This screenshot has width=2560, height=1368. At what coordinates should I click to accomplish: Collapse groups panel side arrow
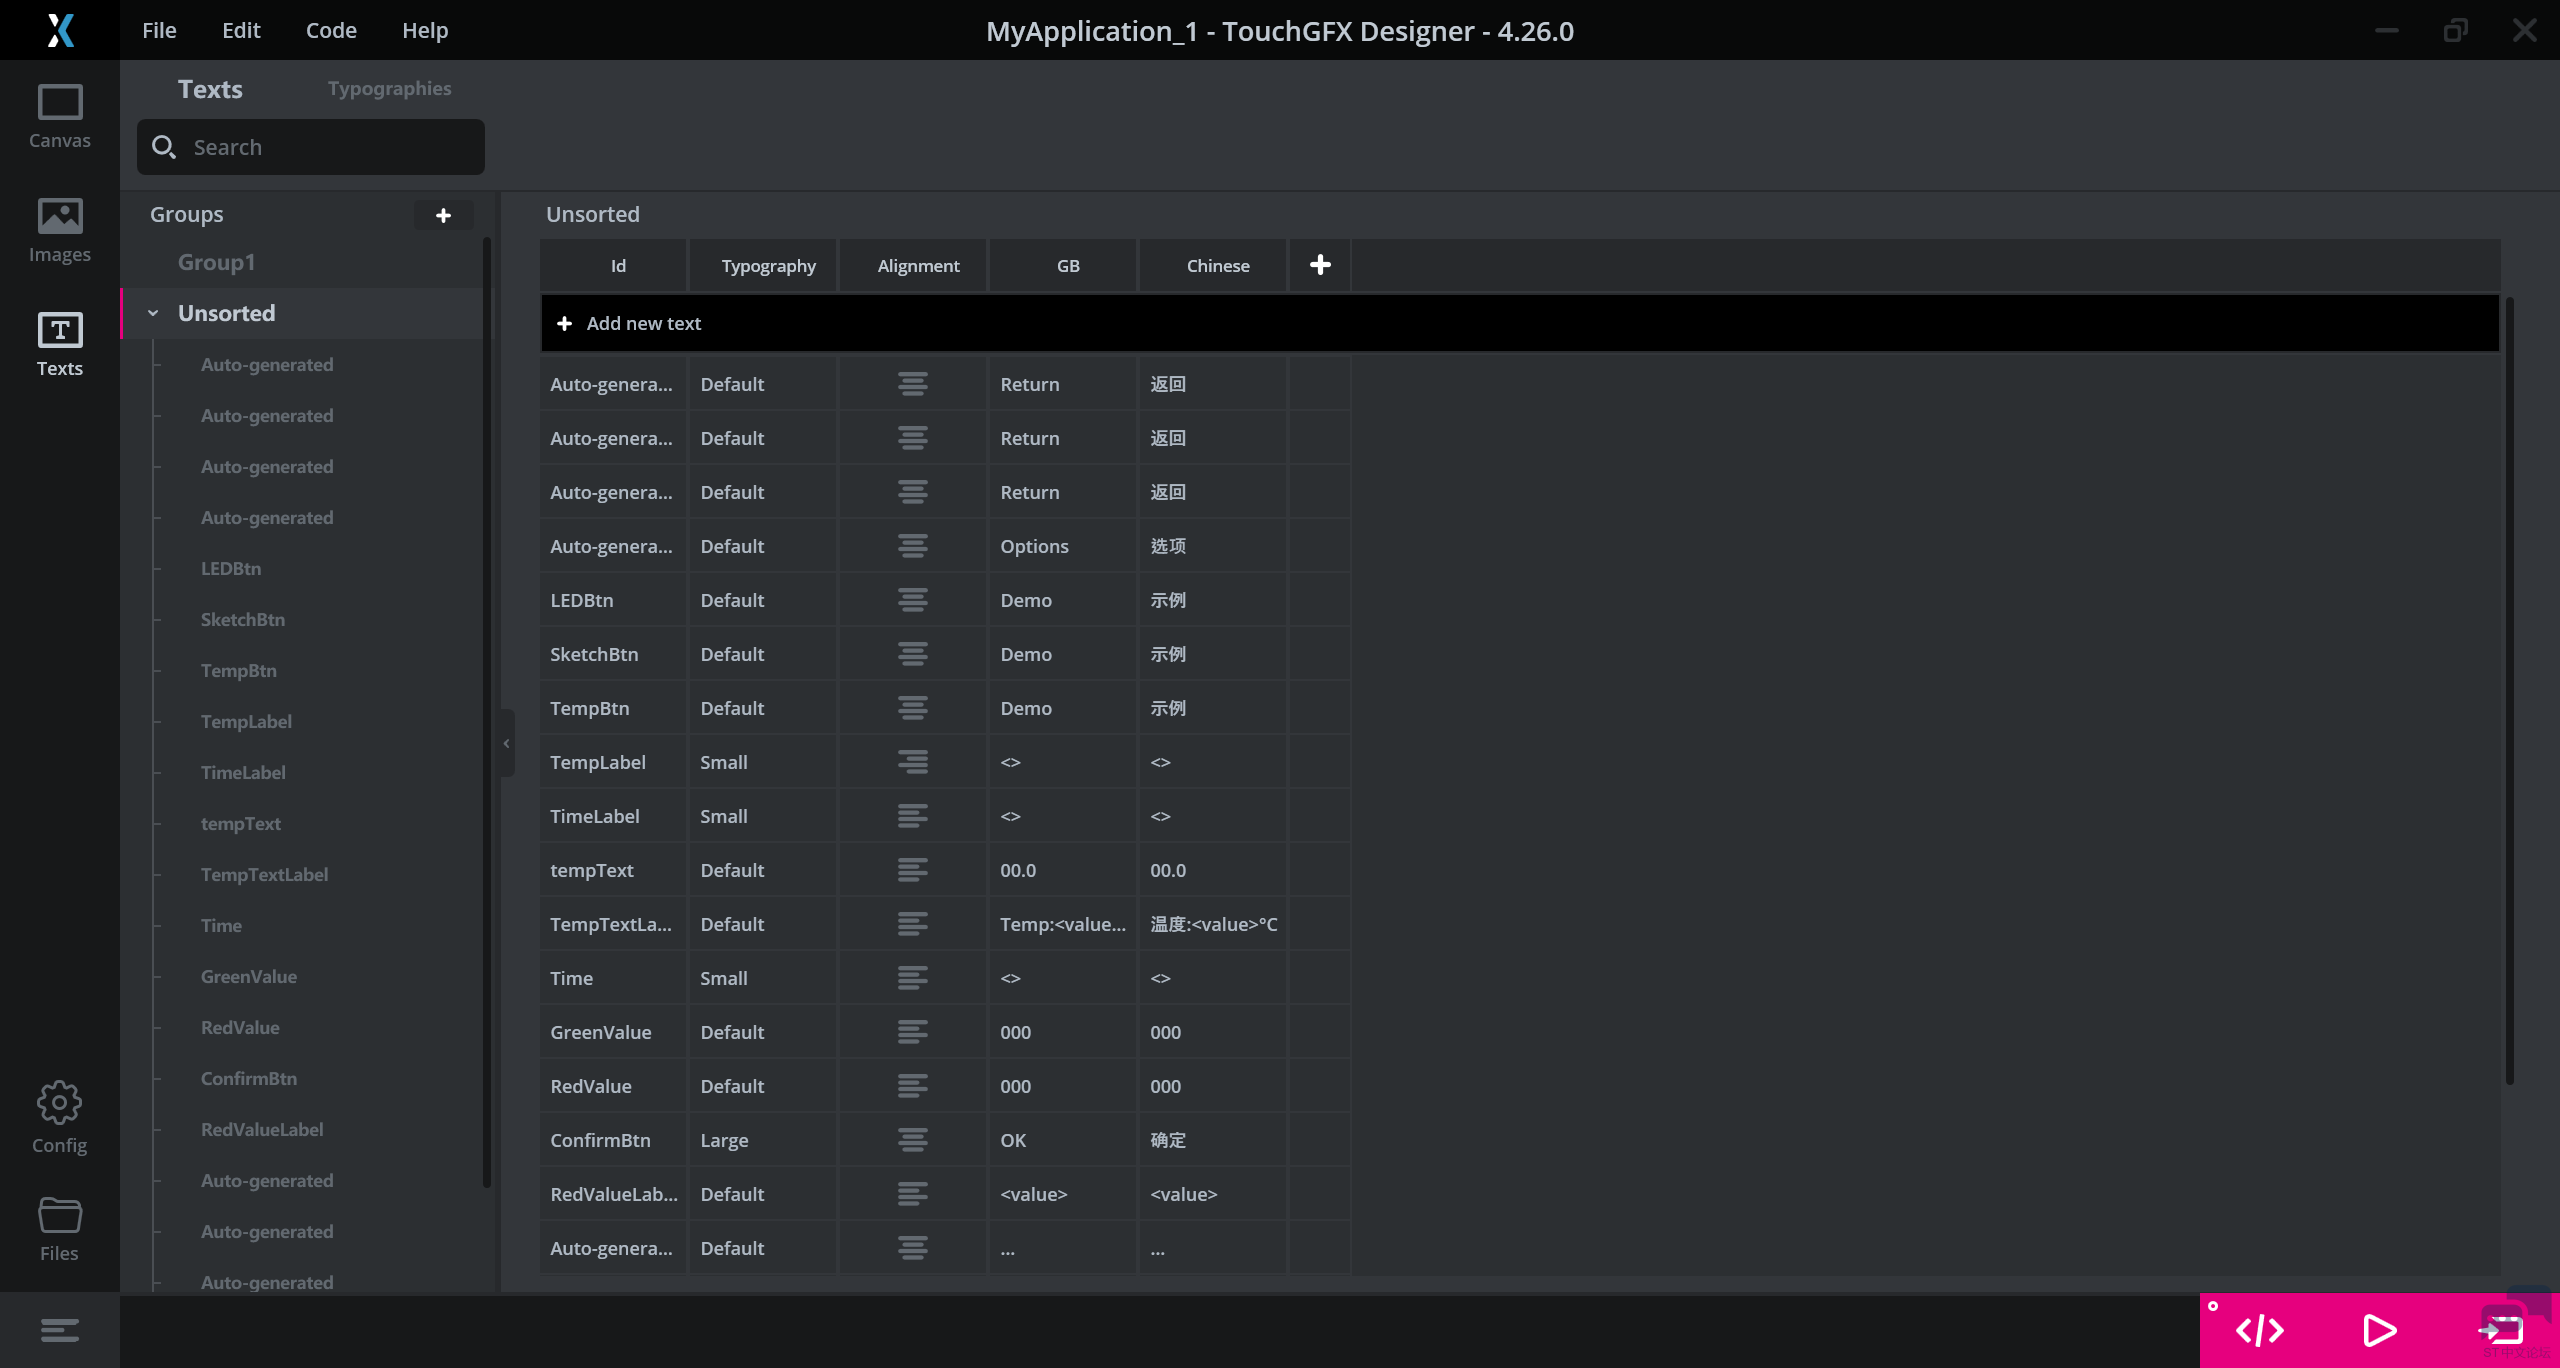point(506,743)
